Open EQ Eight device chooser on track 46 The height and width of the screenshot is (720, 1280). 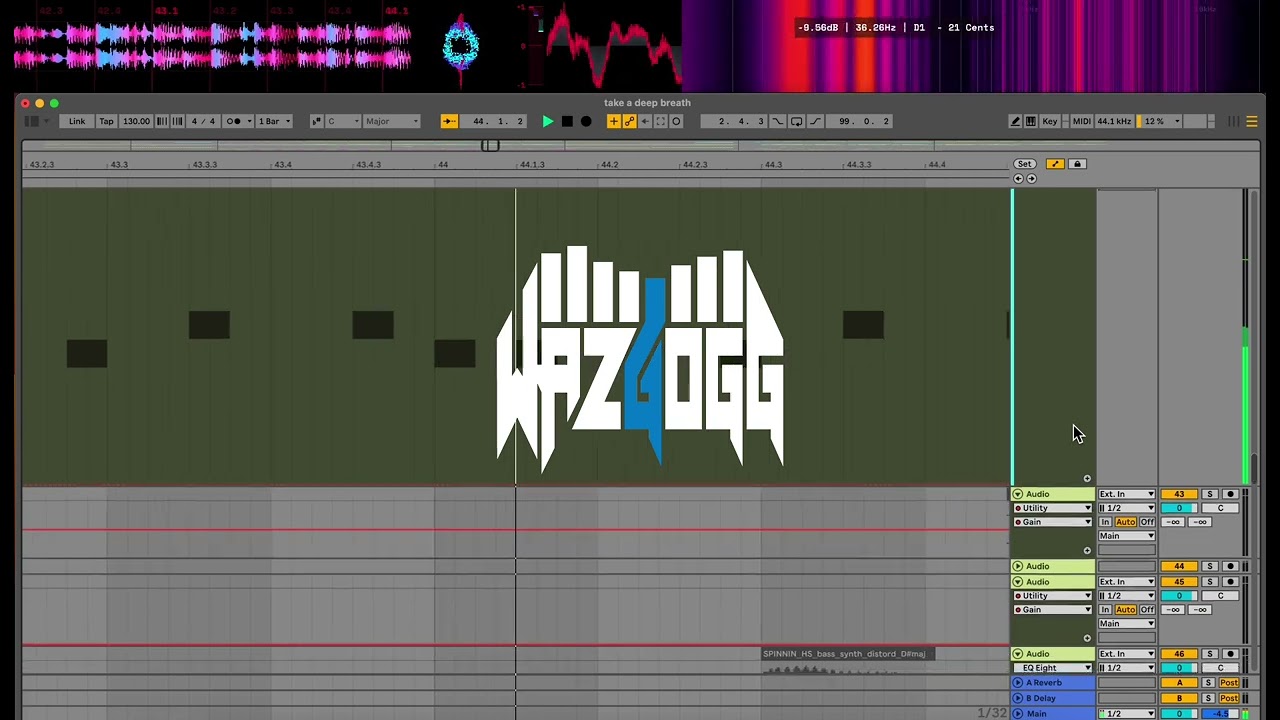coord(1052,668)
